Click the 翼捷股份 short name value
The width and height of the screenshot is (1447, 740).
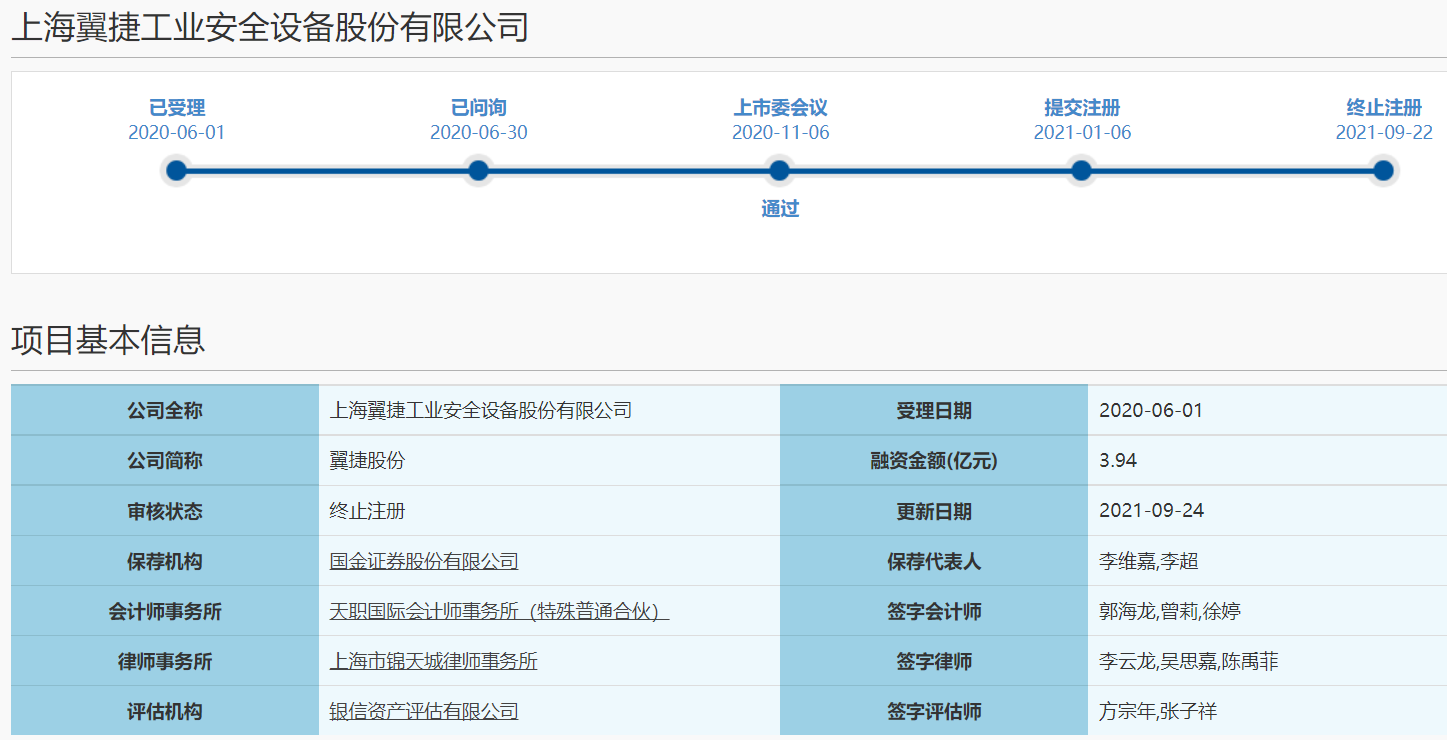click(367, 461)
